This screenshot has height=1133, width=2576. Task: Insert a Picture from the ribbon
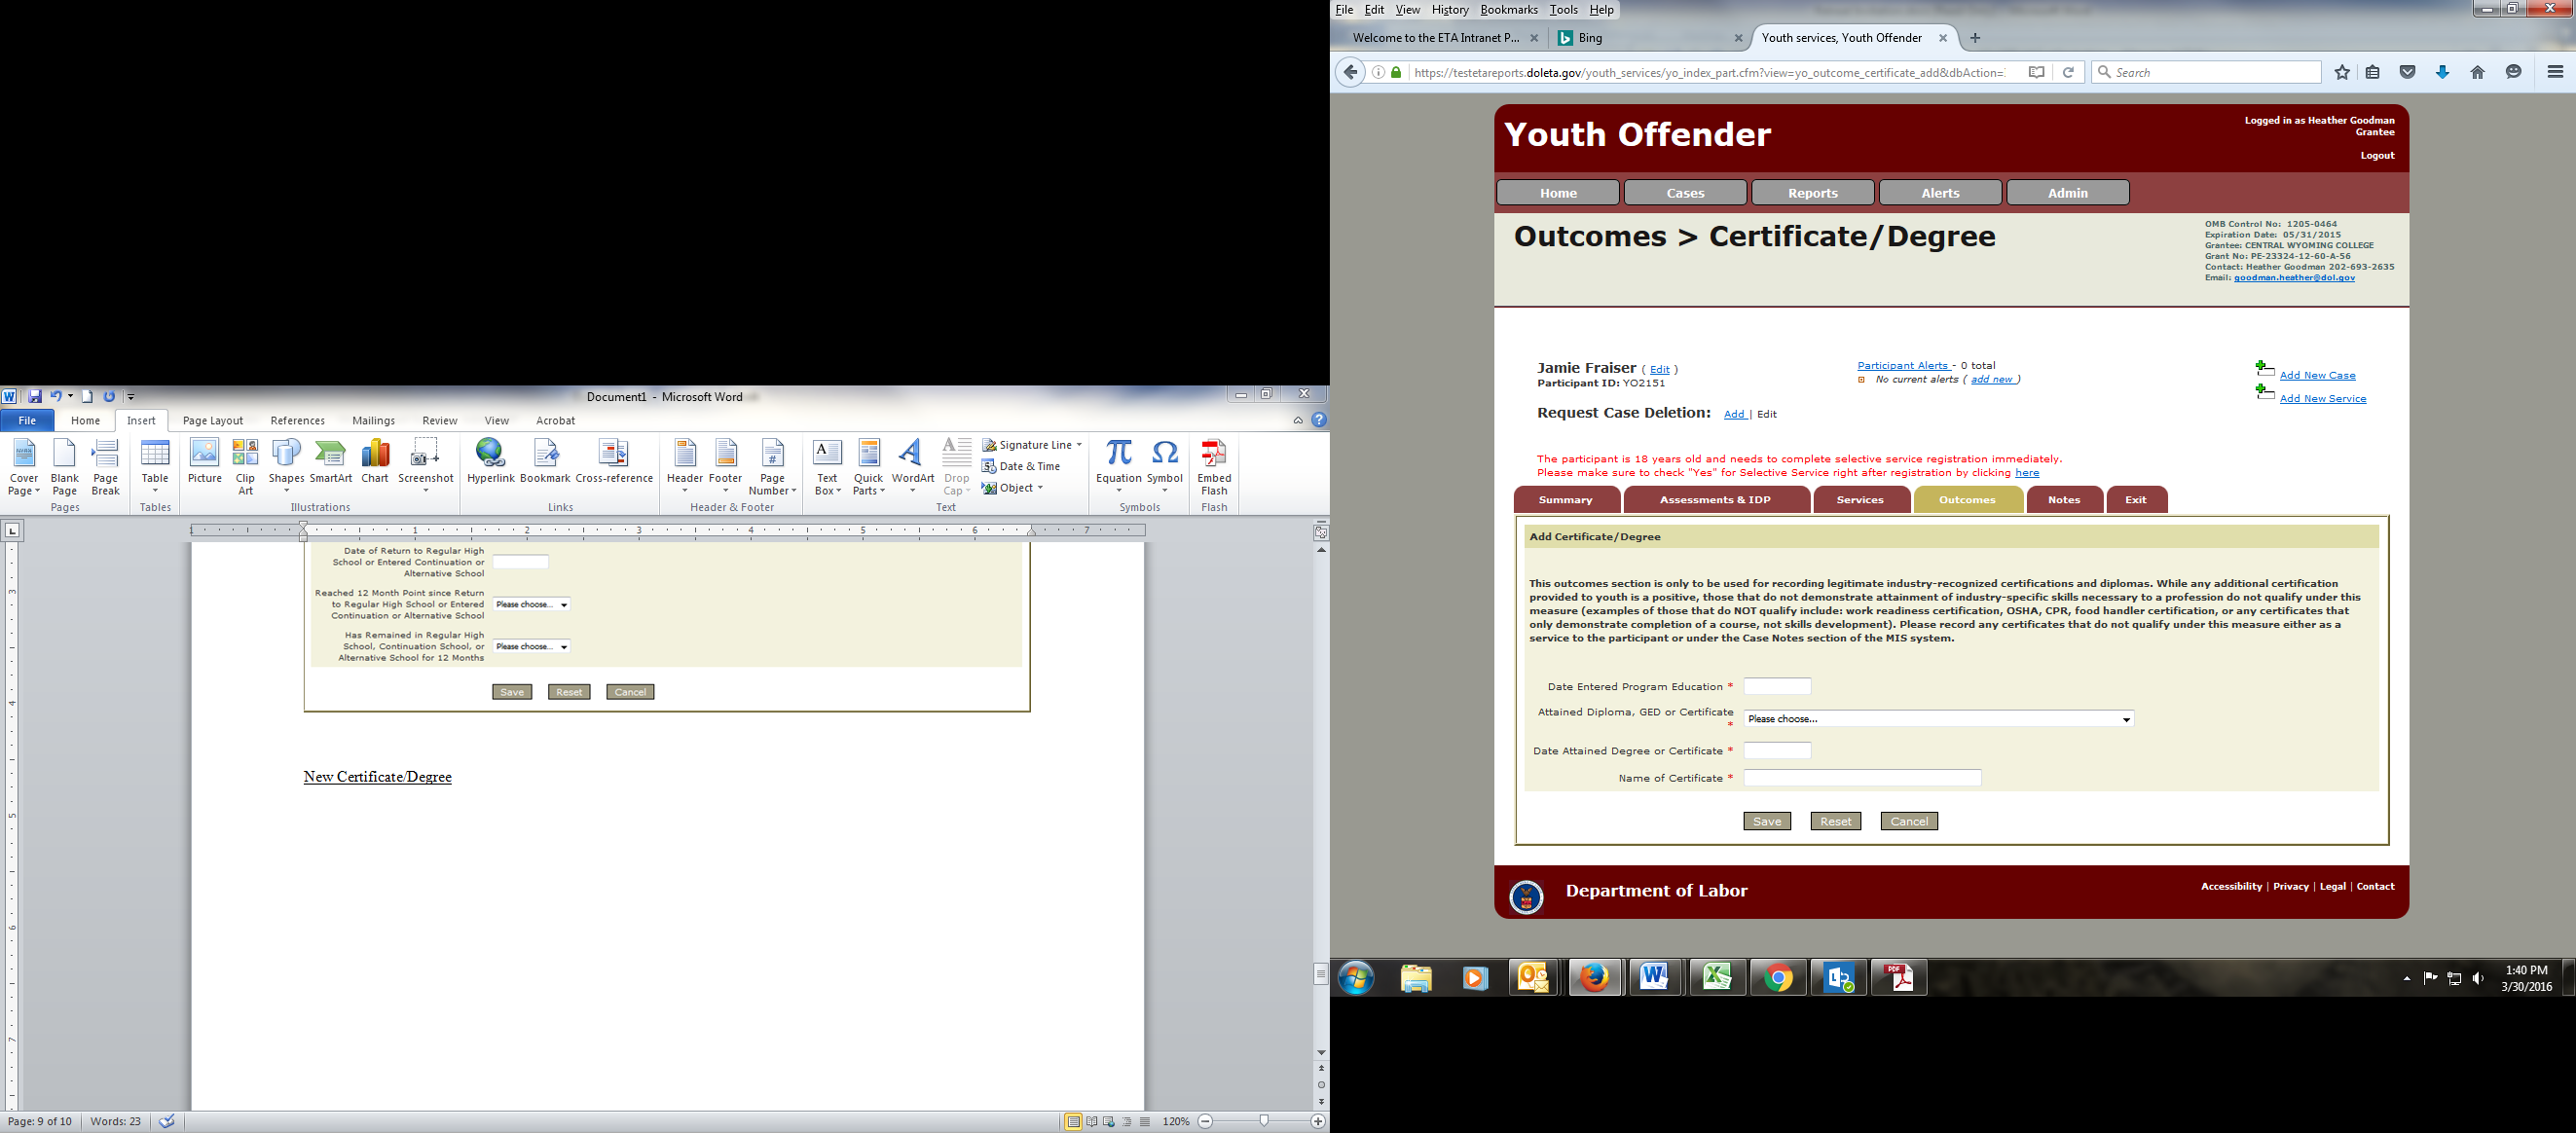(x=204, y=463)
